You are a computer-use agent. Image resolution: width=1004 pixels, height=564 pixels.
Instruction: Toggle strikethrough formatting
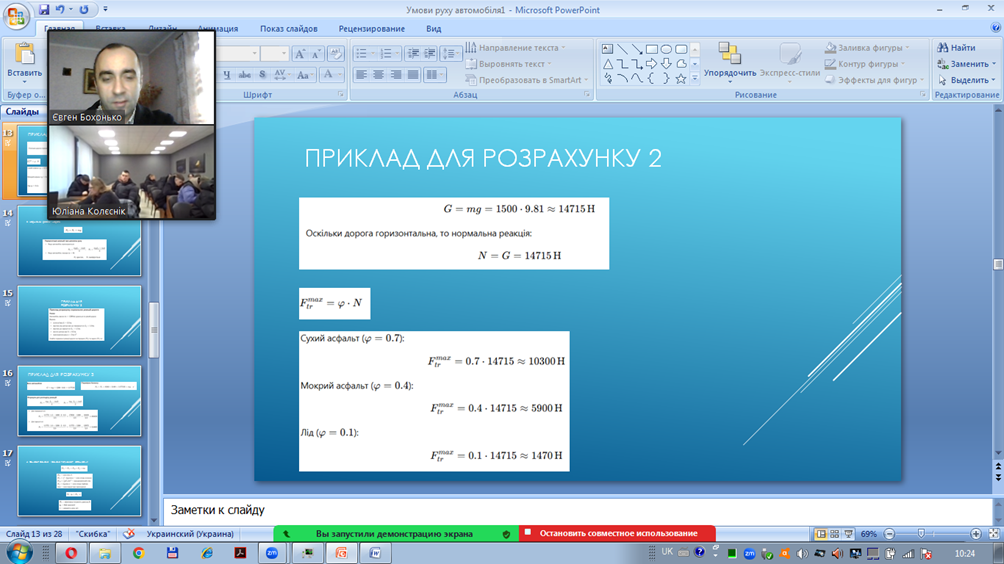click(x=245, y=75)
